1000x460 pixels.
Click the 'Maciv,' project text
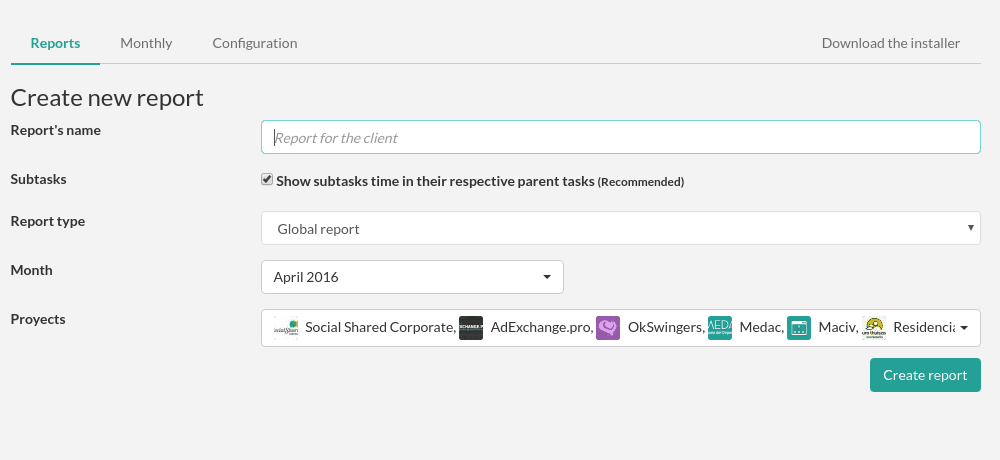(x=839, y=327)
